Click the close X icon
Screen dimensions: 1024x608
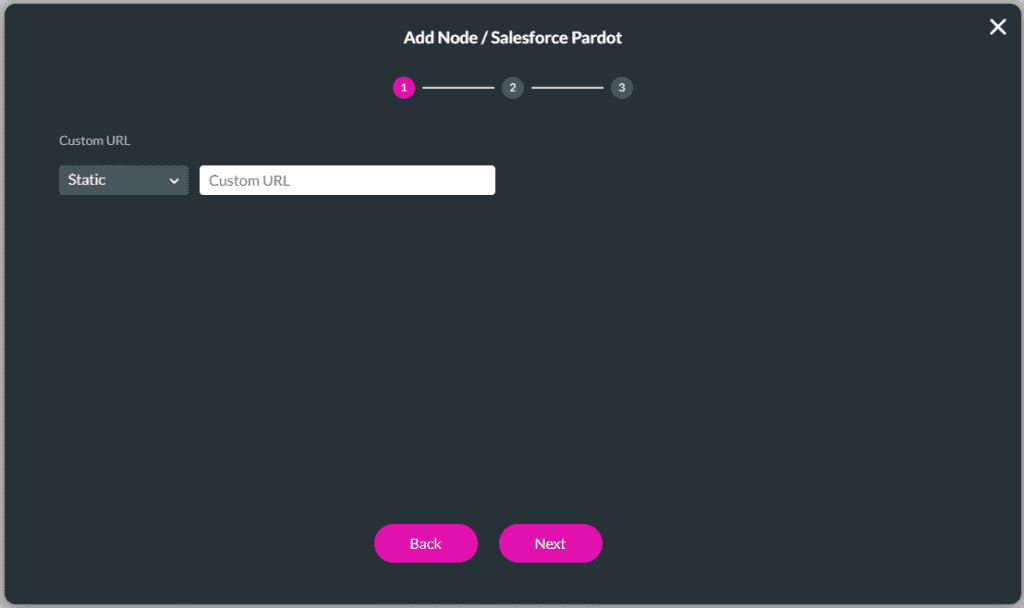pyautogui.click(x=997, y=27)
